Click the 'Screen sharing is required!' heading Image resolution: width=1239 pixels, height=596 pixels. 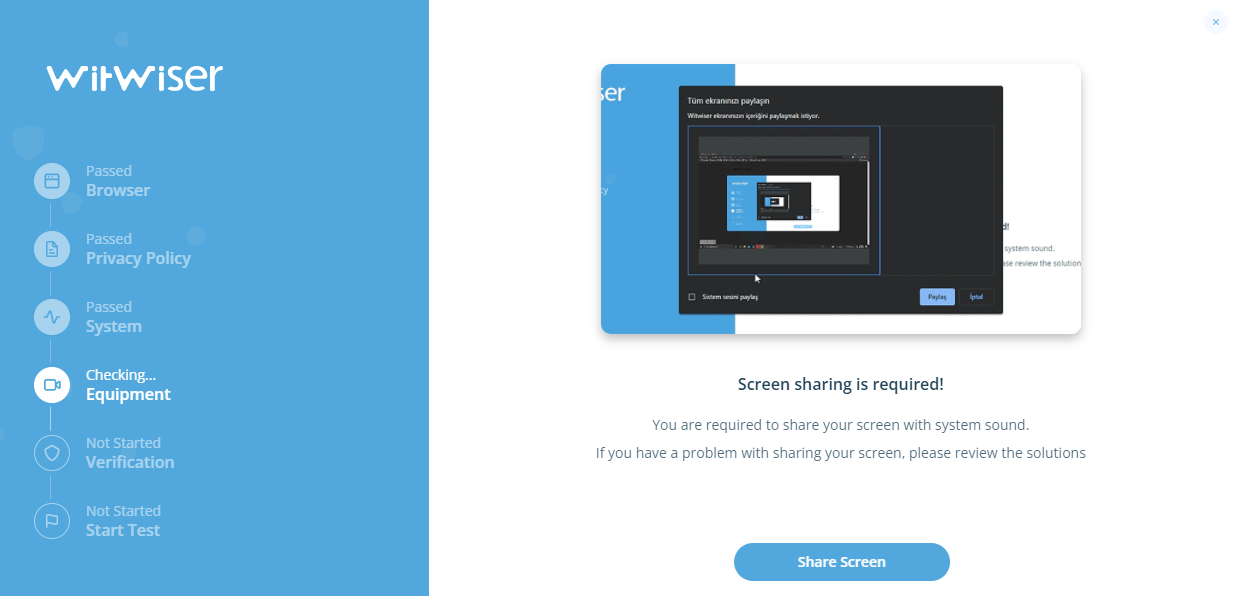[841, 383]
